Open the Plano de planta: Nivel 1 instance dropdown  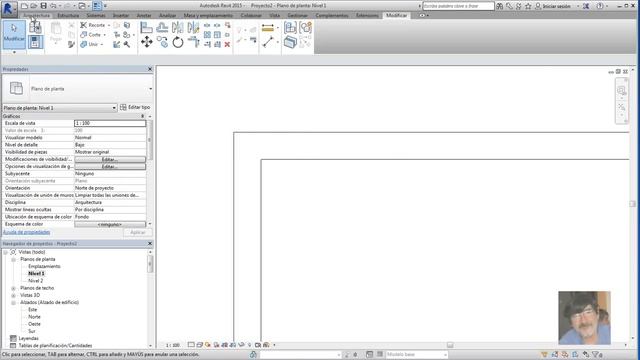pyautogui.click(x=60, y=108)
